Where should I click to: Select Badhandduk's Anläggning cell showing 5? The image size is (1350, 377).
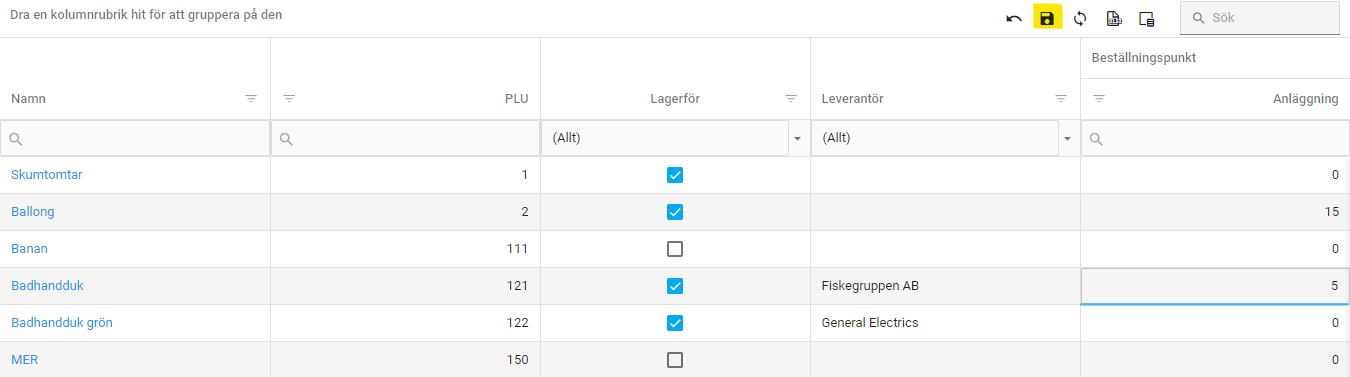pos(1215,286)
